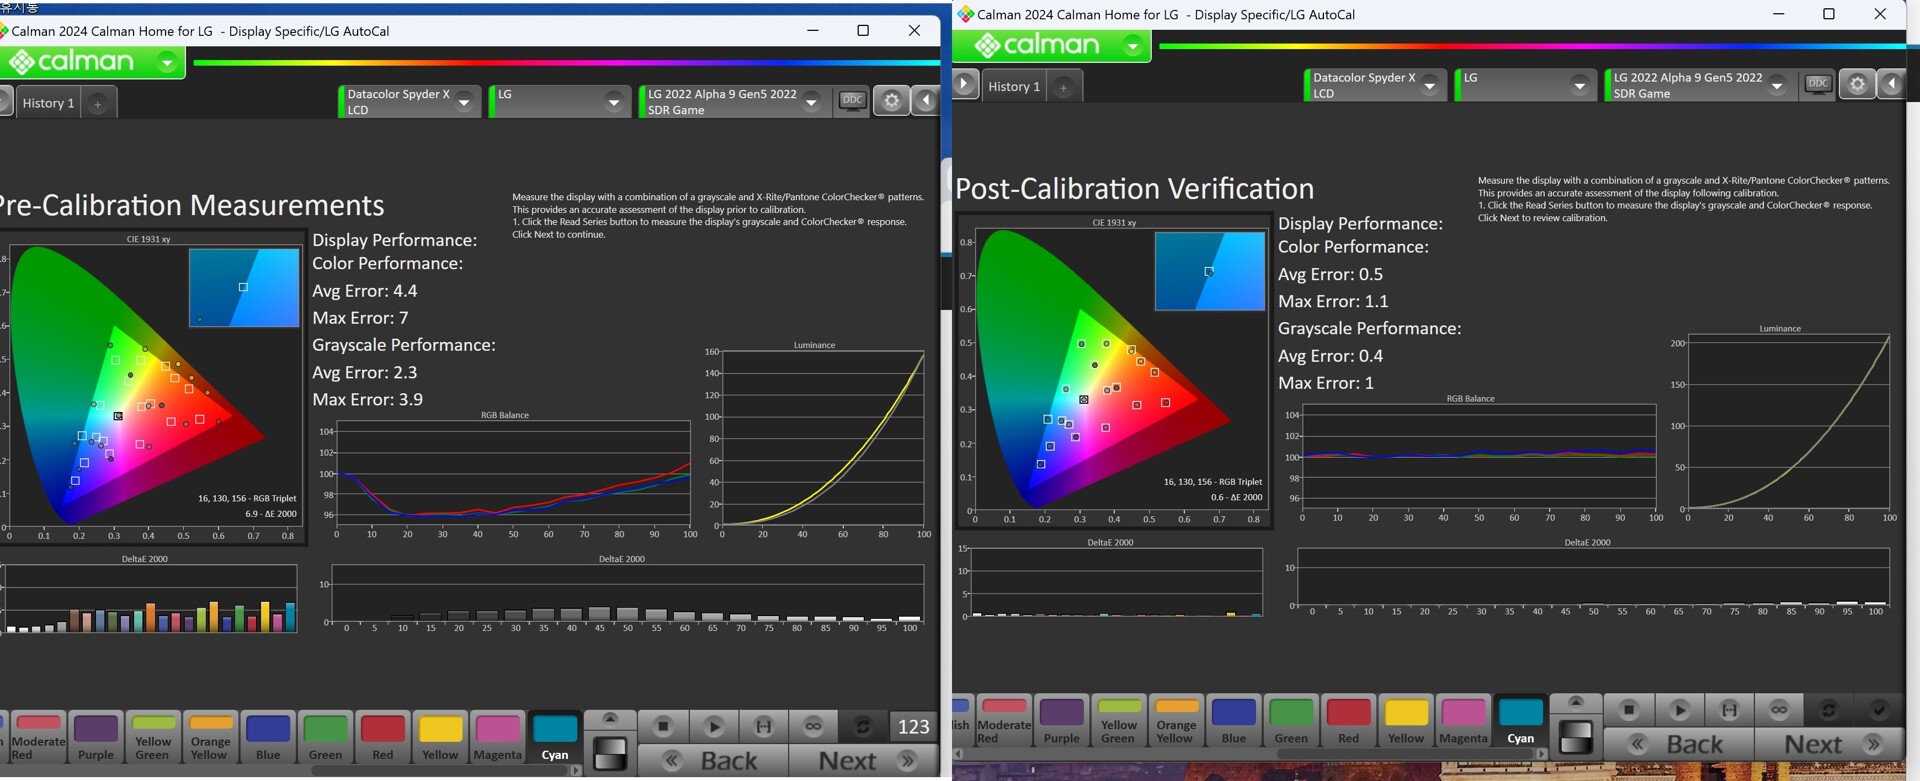Add a new history tab in the Pre-Calibration window

(97, 103)
